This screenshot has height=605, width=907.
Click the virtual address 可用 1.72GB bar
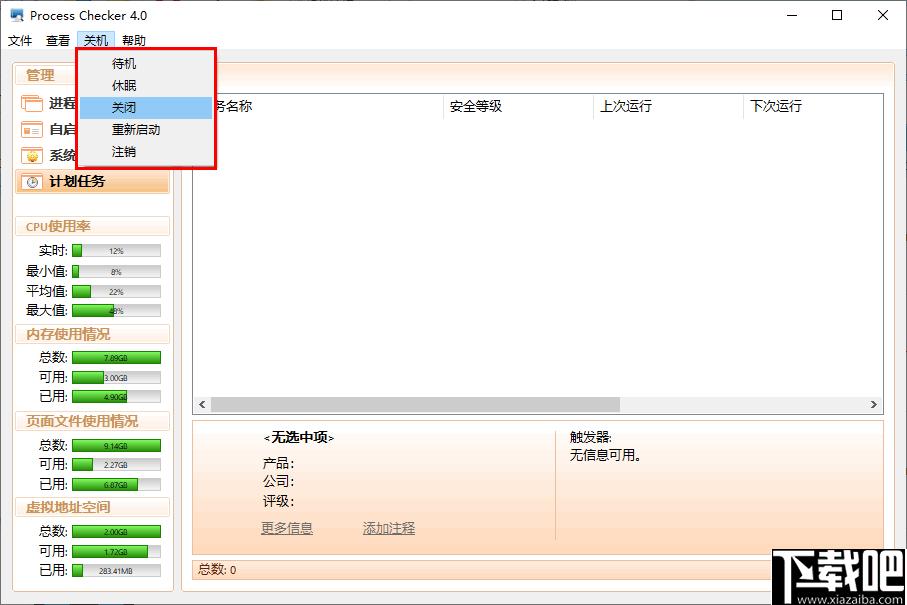(x=116, y=552)
